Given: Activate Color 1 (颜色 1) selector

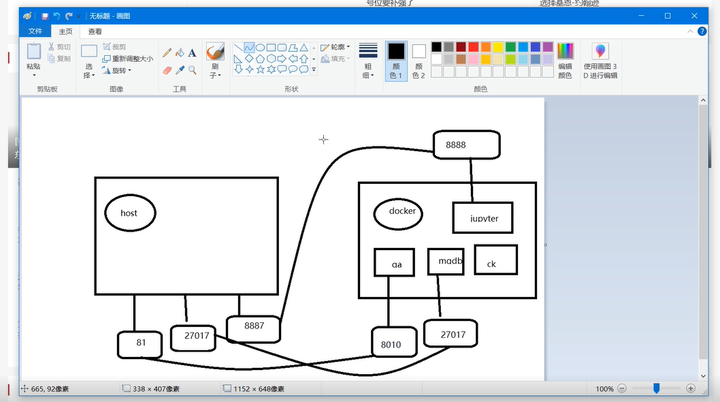Looking at the screenshot, I should click(x=396, y=61).
